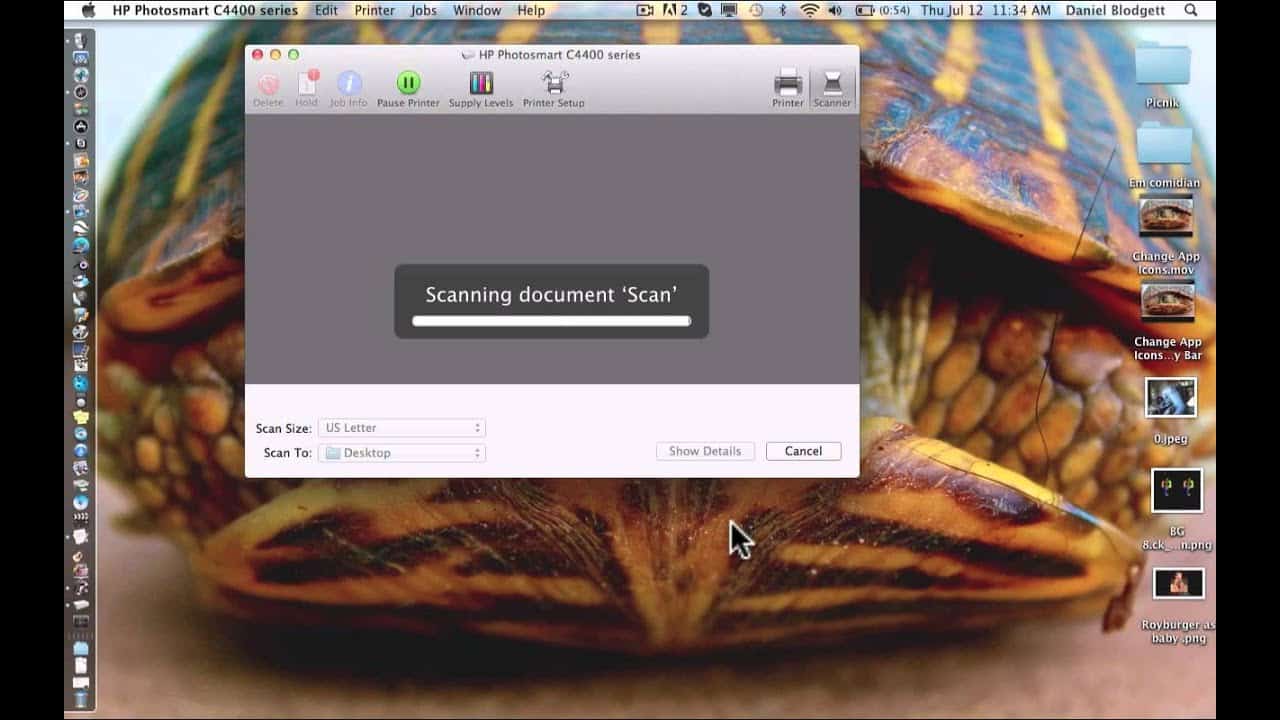1280x720 pixels.
Task: Click the date and time clock
Action: 986,10
